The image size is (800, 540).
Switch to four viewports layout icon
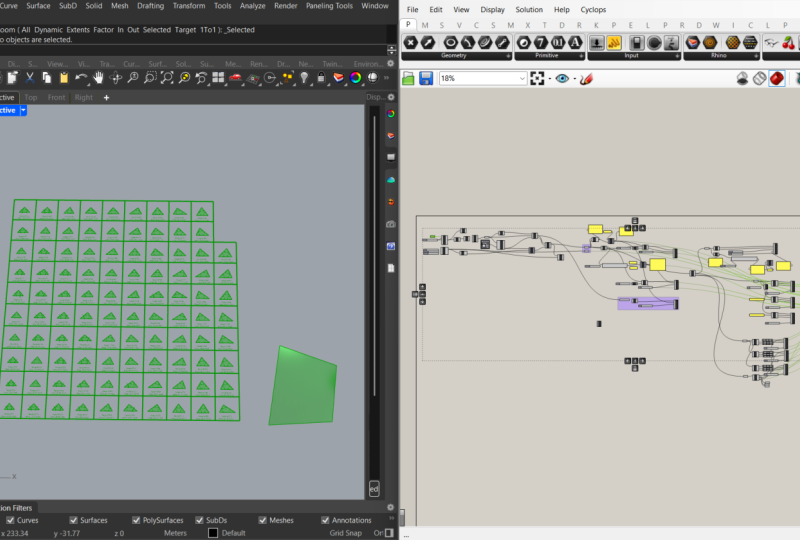[218, 78]
